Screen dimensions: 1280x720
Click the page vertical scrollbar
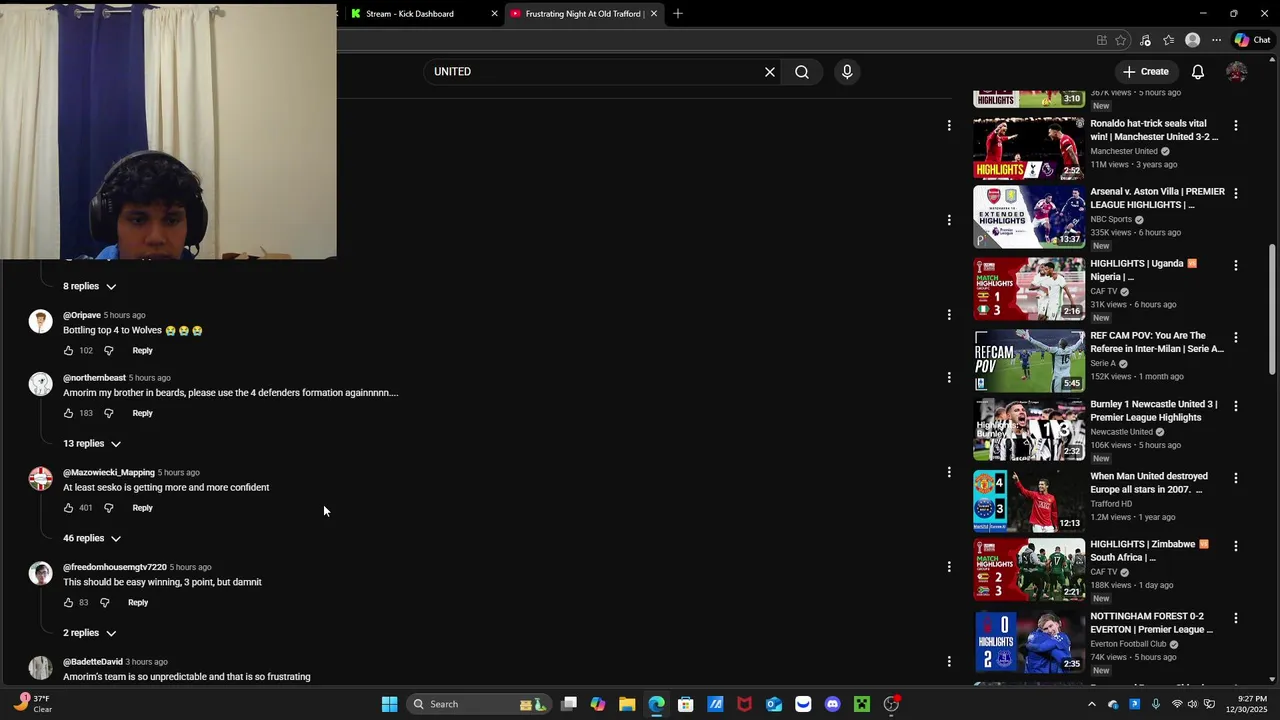coord(1272,310)
